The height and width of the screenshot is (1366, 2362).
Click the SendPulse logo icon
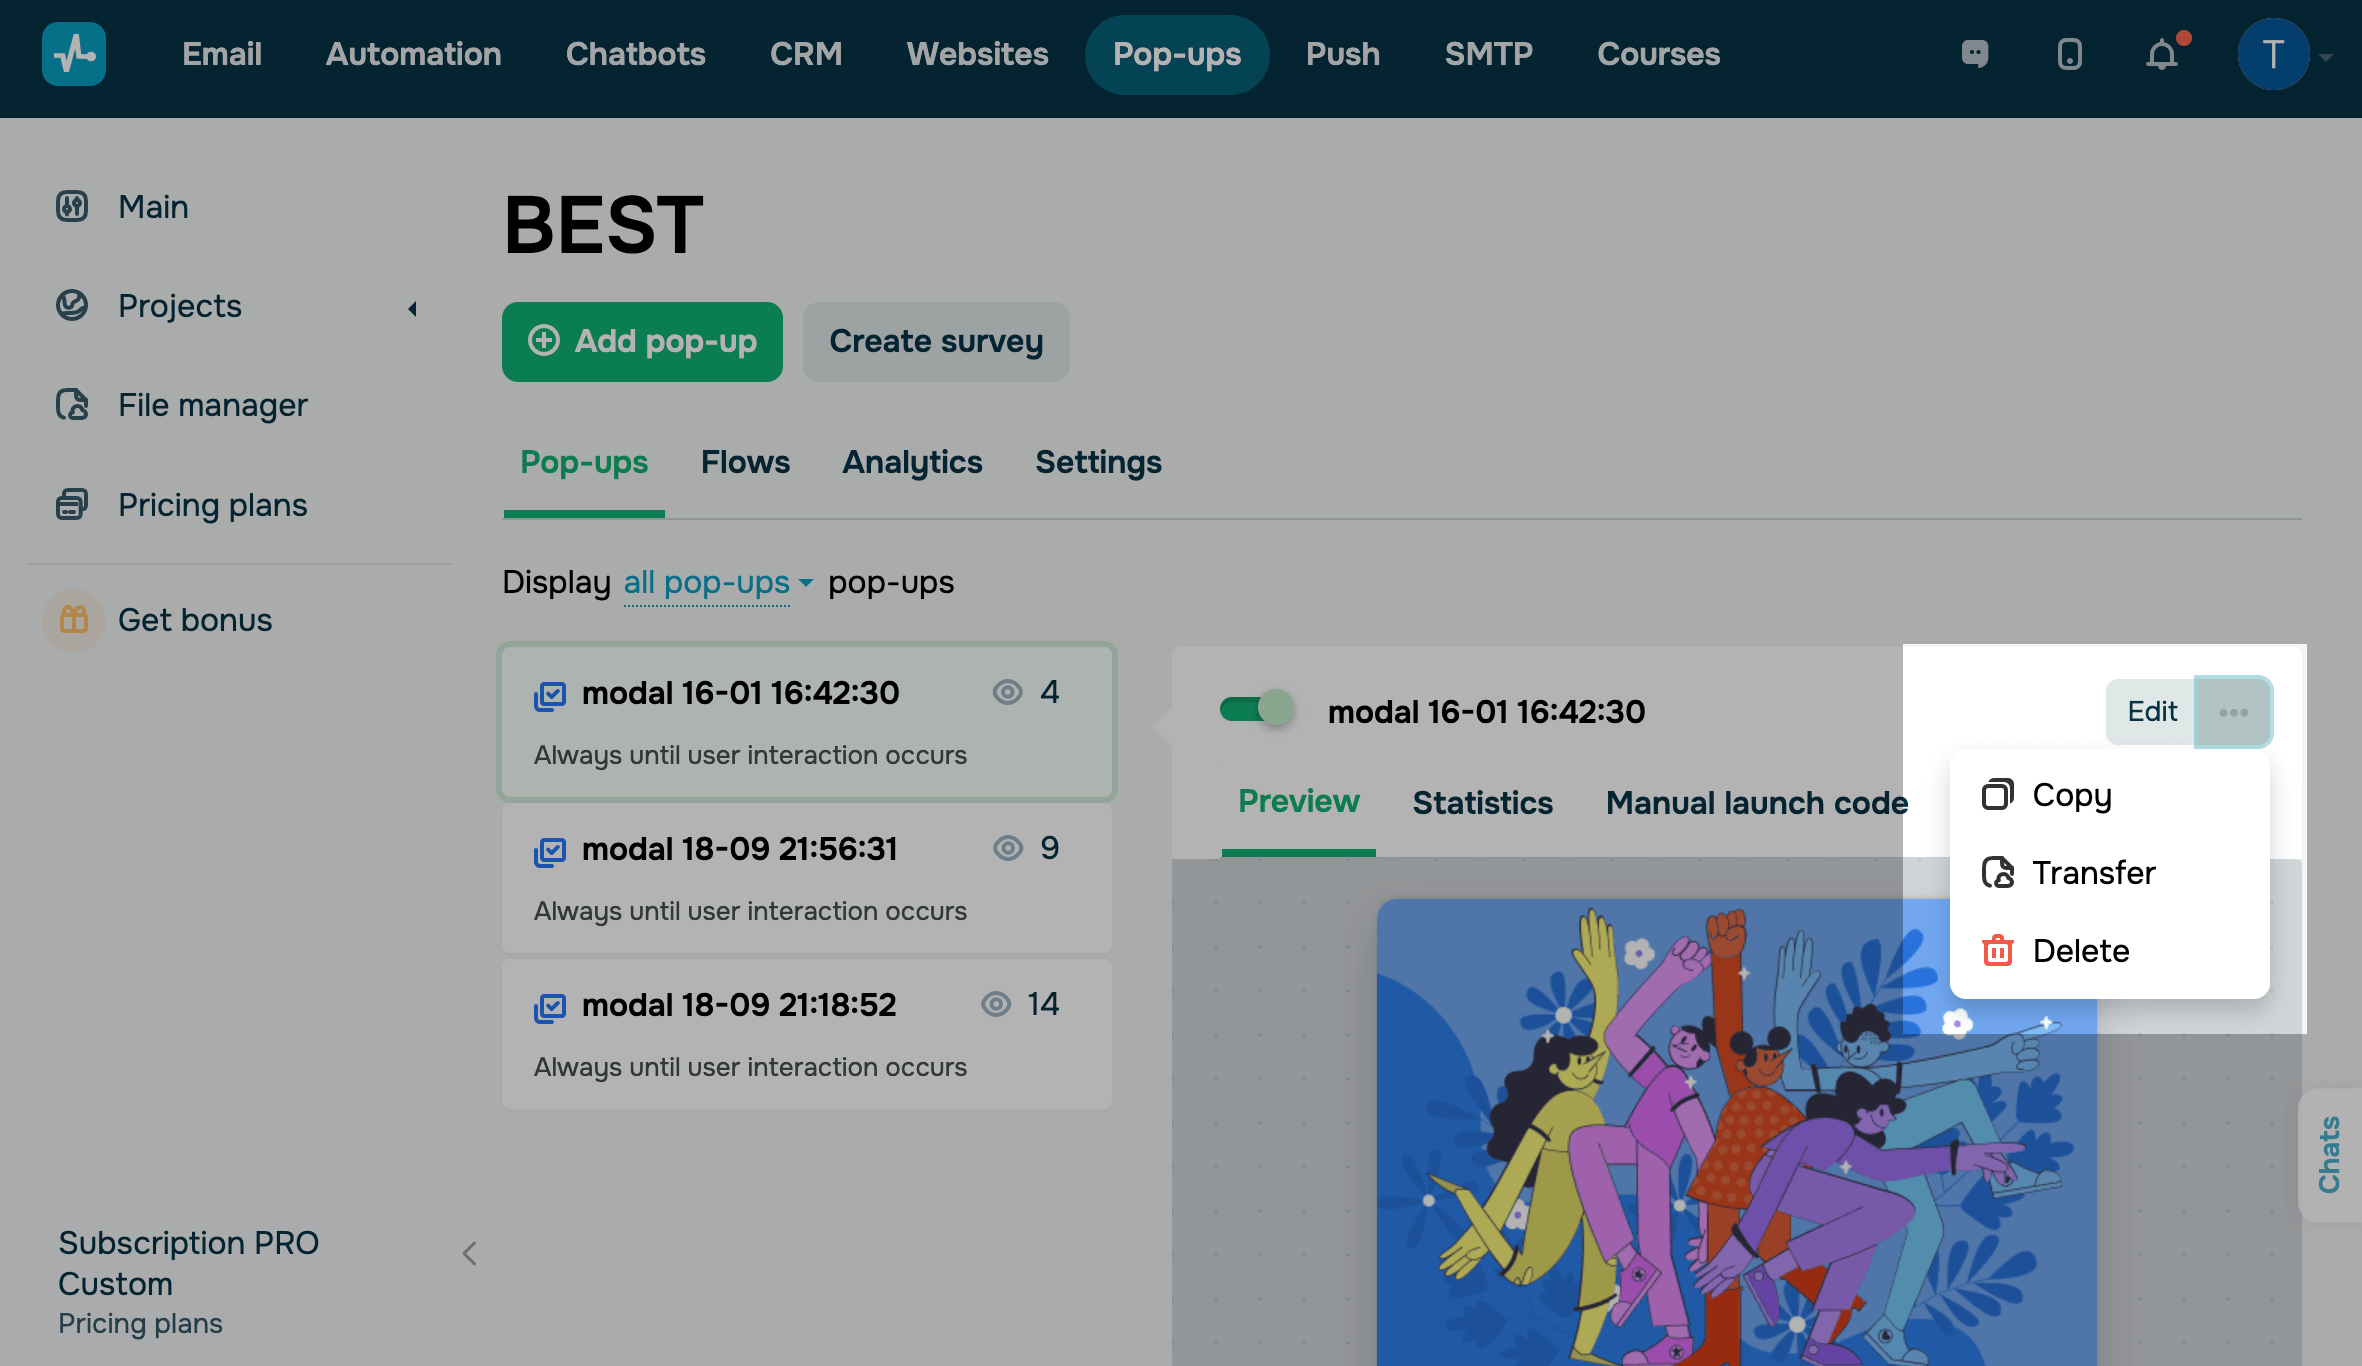74,54
